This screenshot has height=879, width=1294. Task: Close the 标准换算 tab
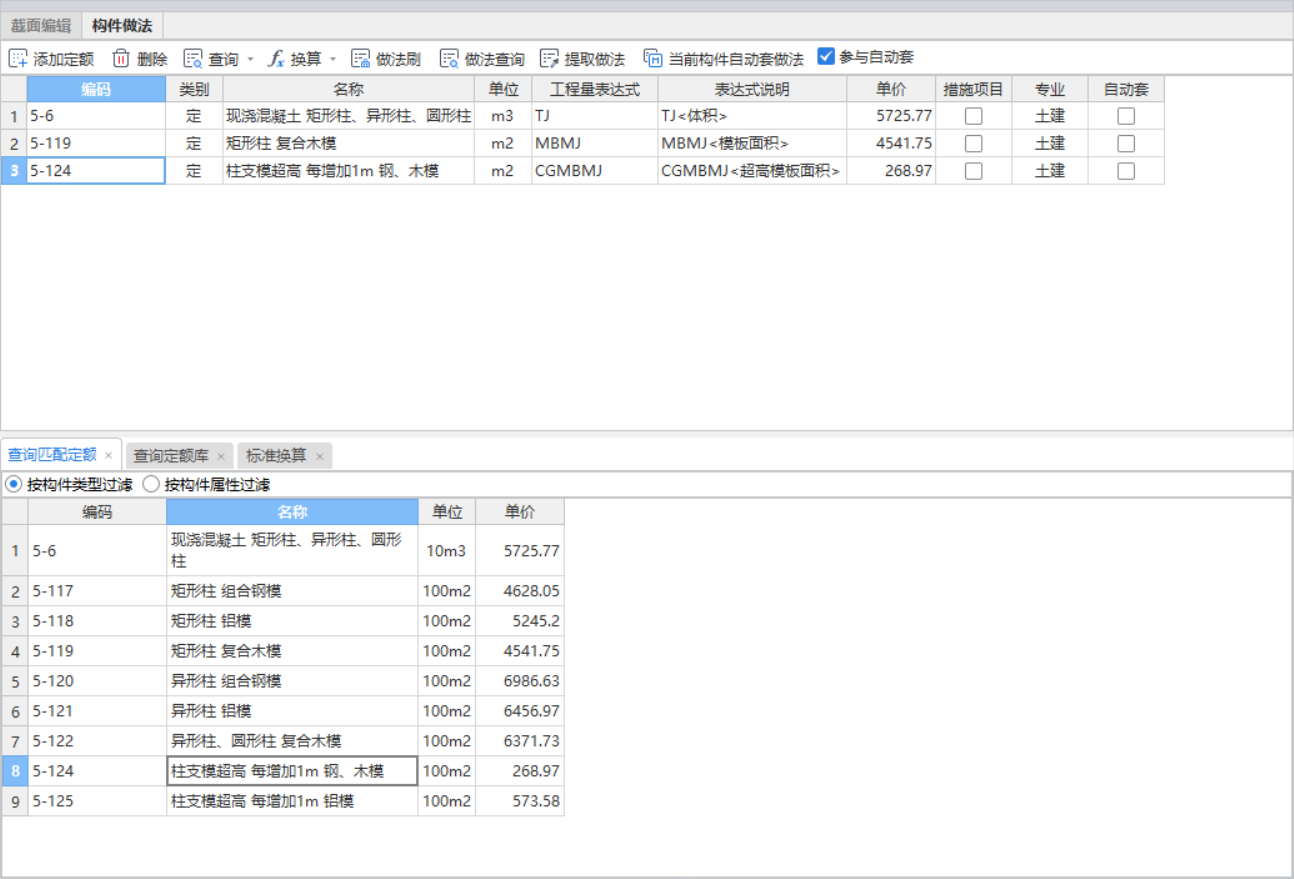[x=319, y=457]
